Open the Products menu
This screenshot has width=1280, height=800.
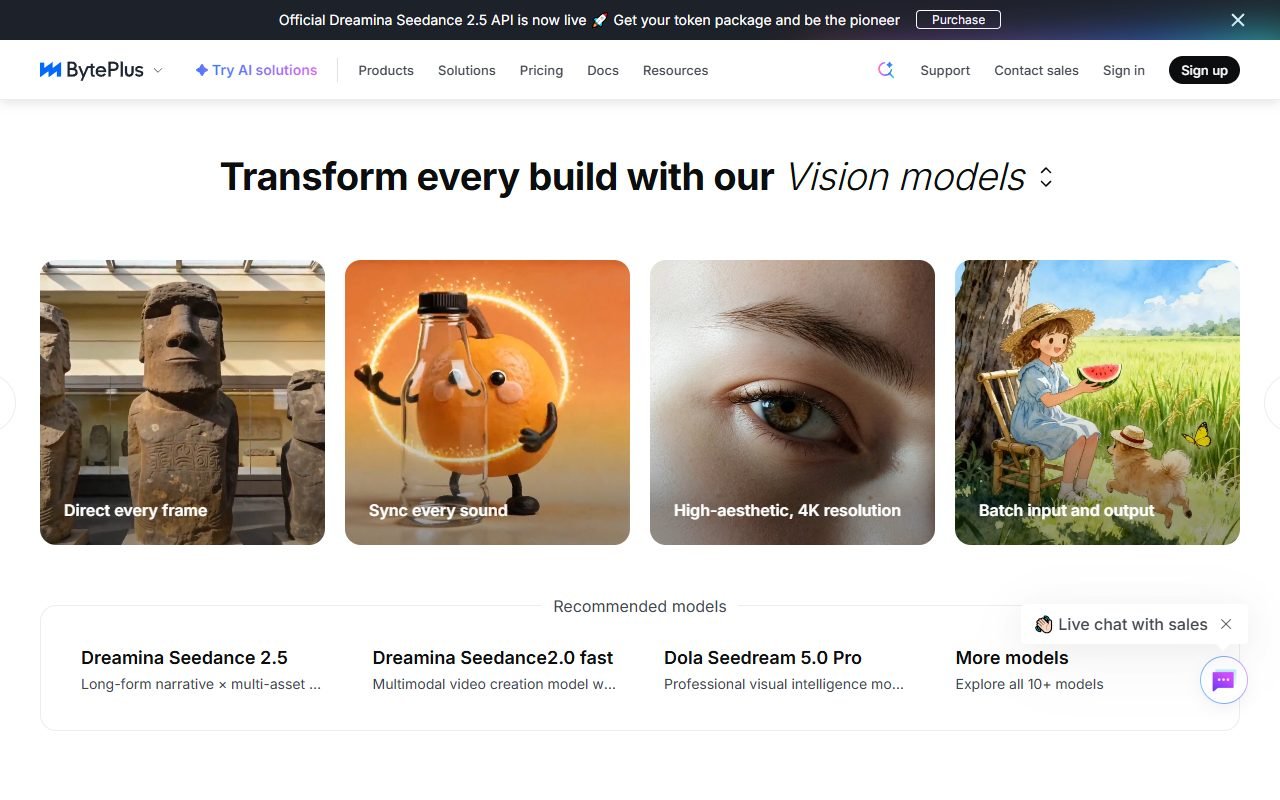pos(386,70)
